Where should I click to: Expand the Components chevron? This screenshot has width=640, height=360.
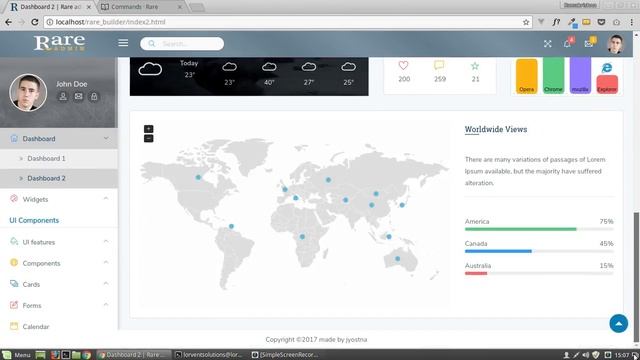(106, 262)
